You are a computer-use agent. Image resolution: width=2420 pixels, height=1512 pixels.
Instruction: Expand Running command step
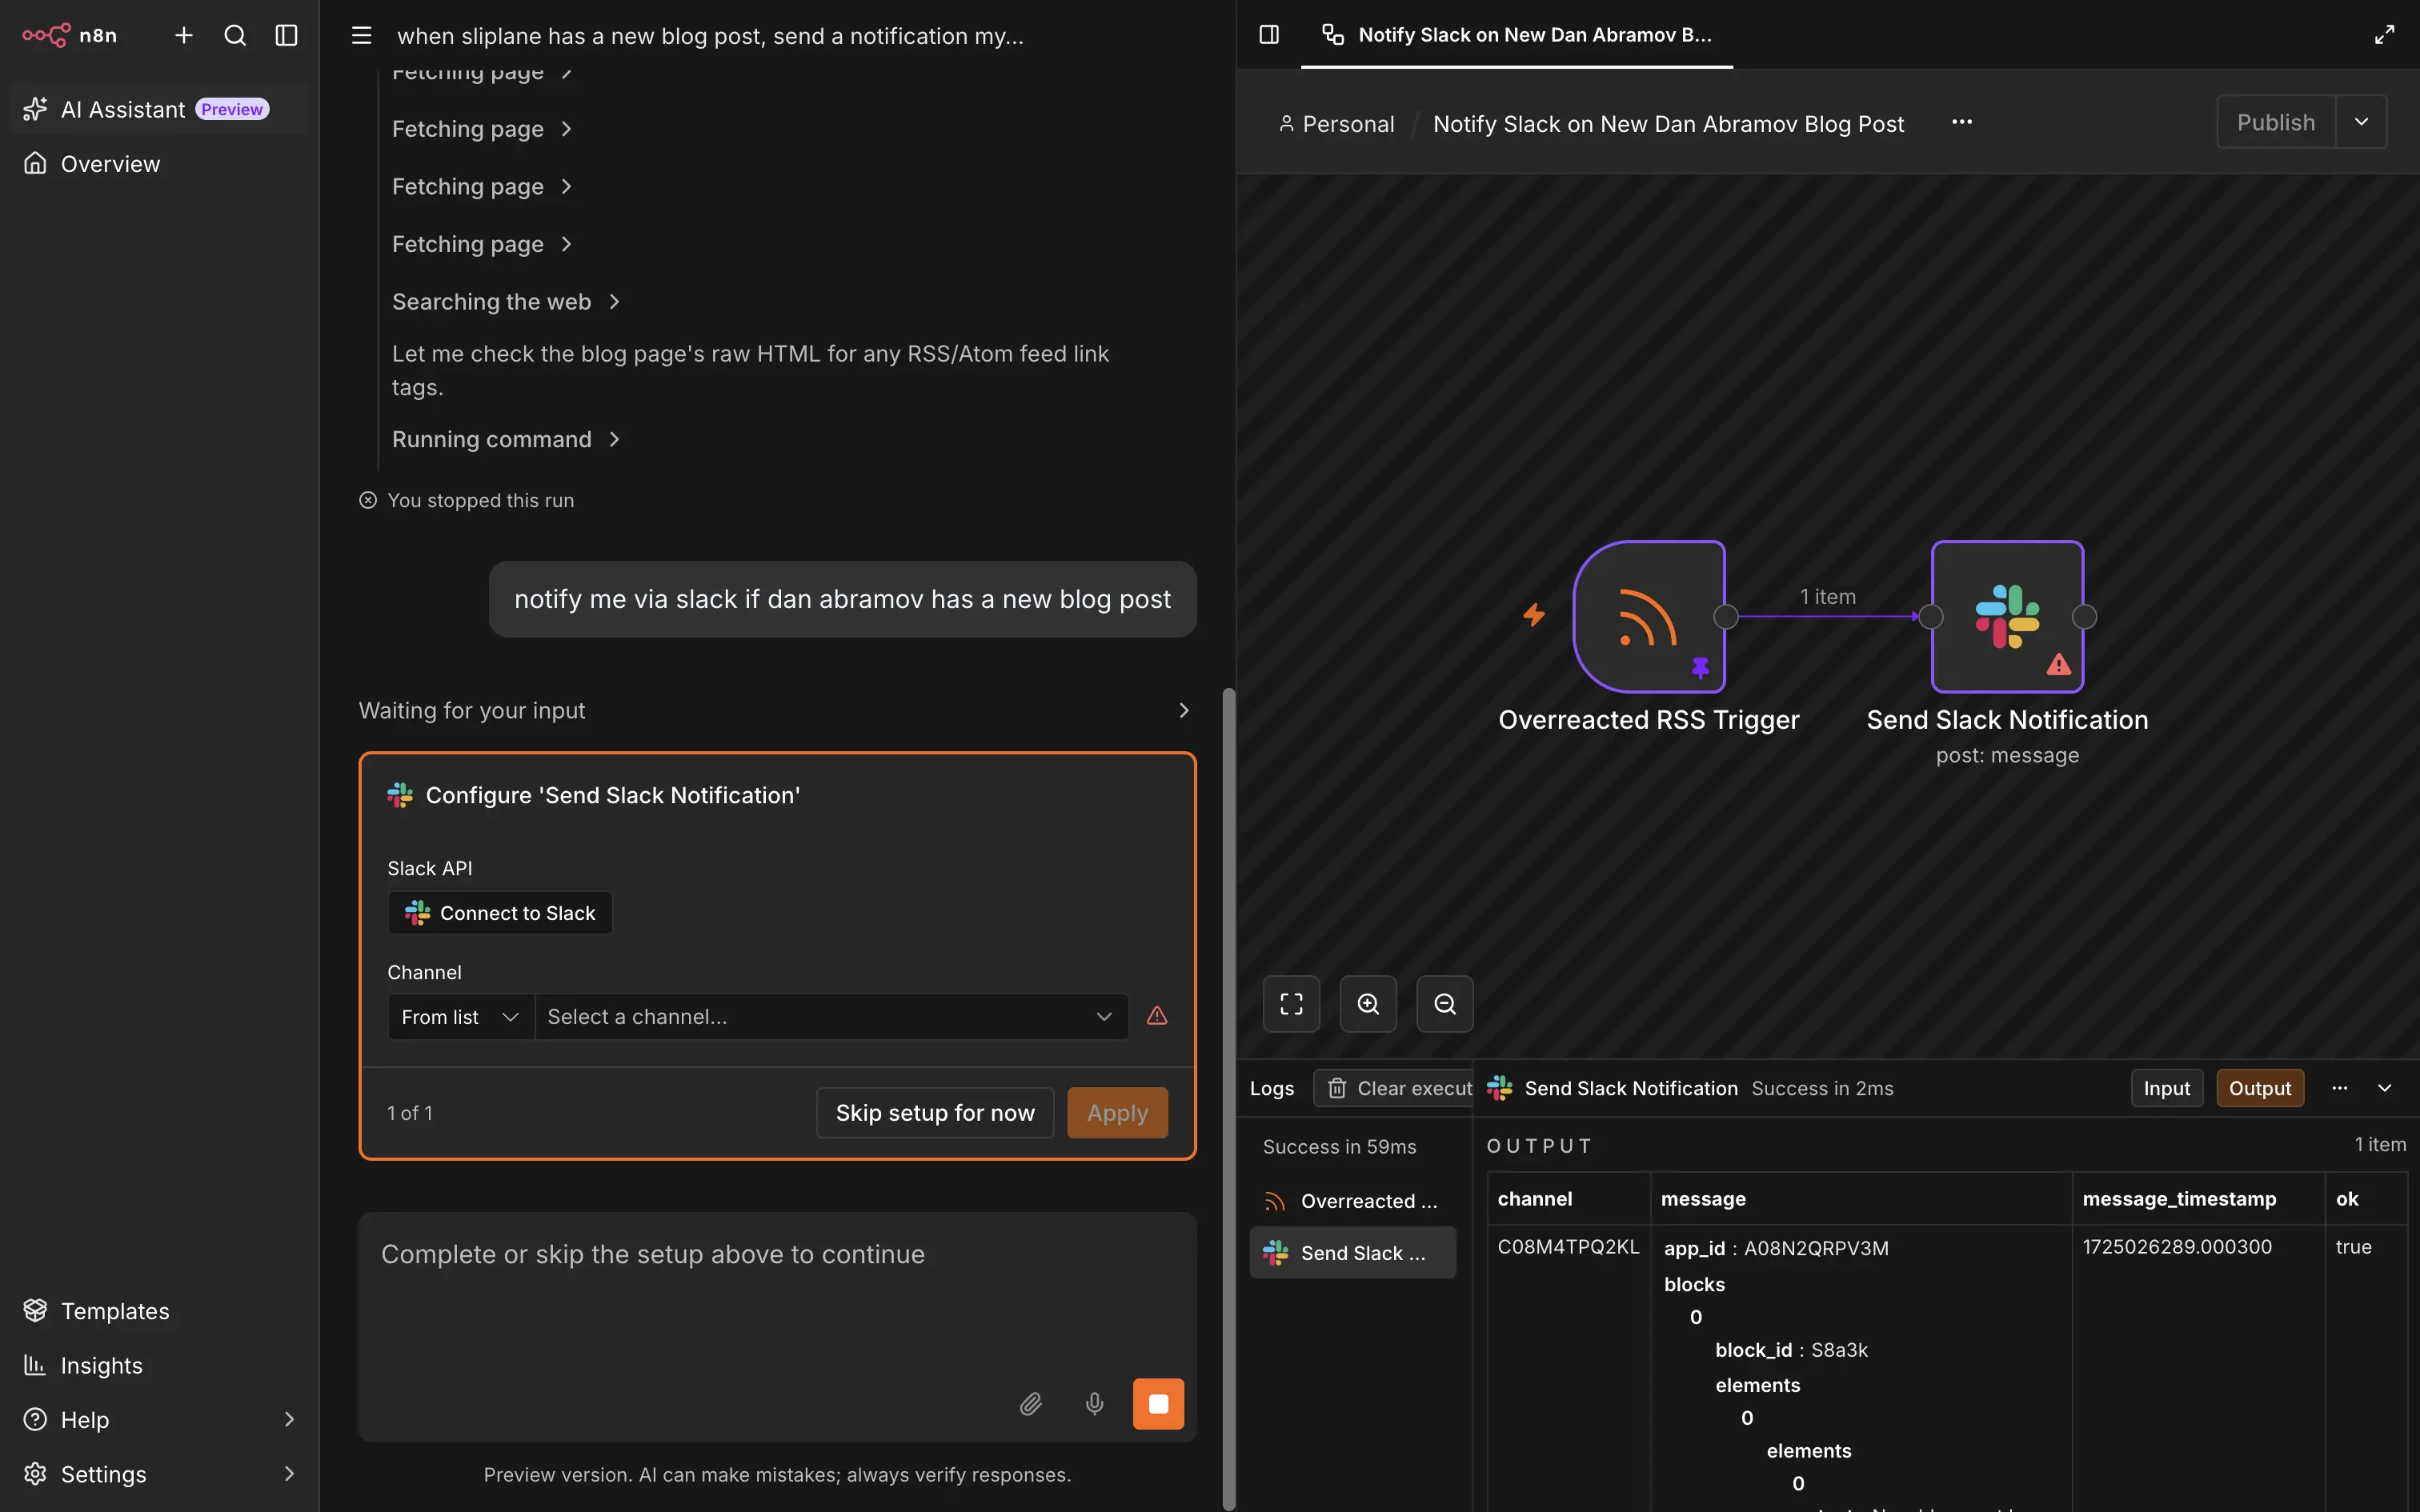pyautogui.click(x=506, y=439)
